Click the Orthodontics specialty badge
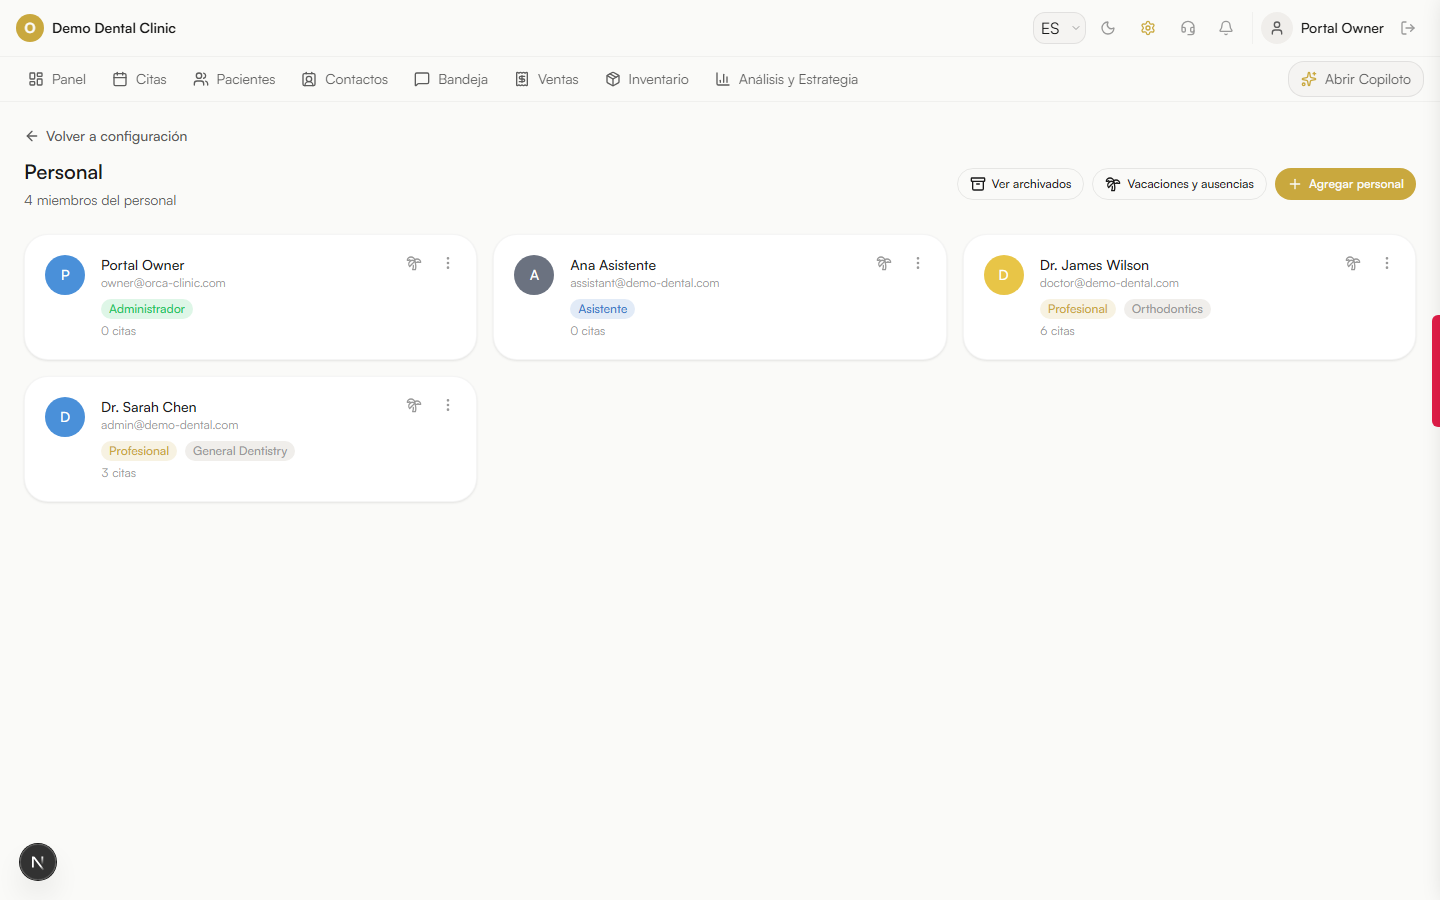 click(x=1167, y=309)
